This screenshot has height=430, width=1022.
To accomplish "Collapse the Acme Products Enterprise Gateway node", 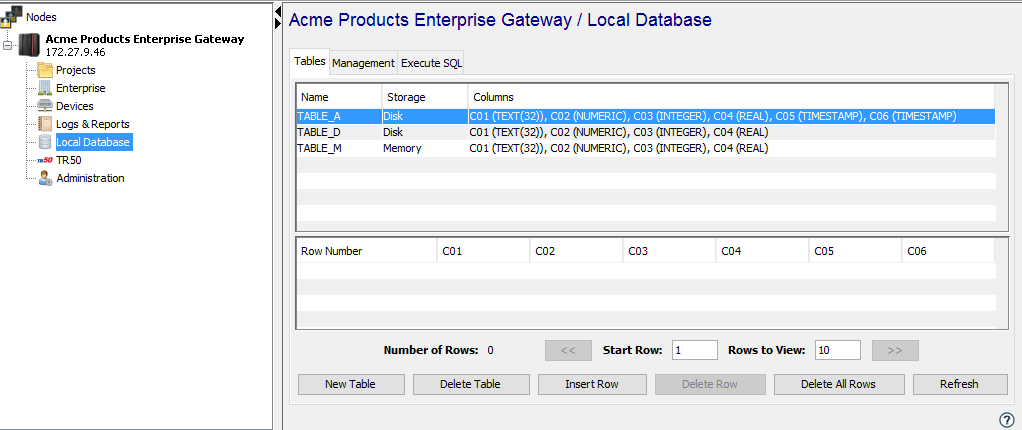I will pos(8,45).
